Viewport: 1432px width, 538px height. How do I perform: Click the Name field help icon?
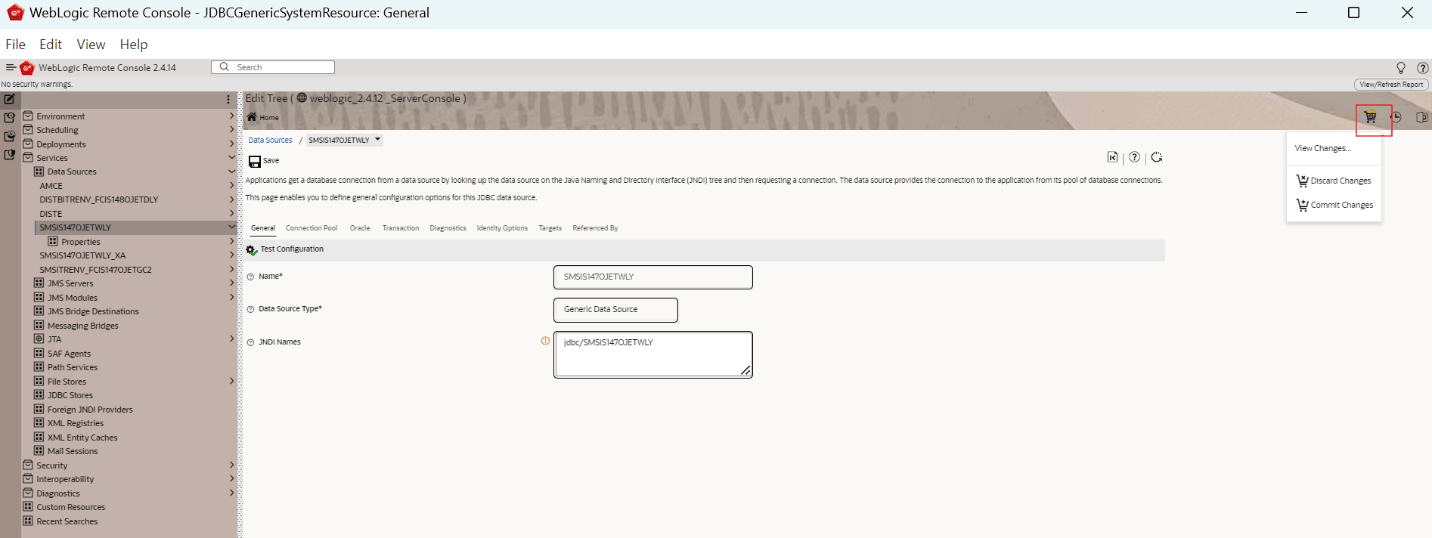(250, 276)
